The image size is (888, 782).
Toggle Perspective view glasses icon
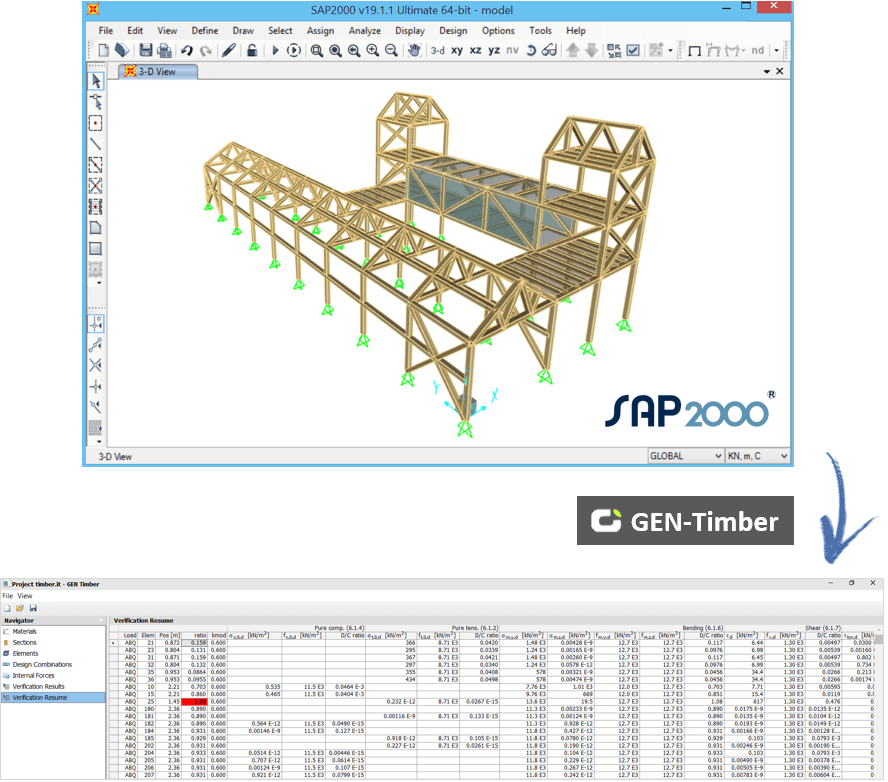click(x=549, y=50)
